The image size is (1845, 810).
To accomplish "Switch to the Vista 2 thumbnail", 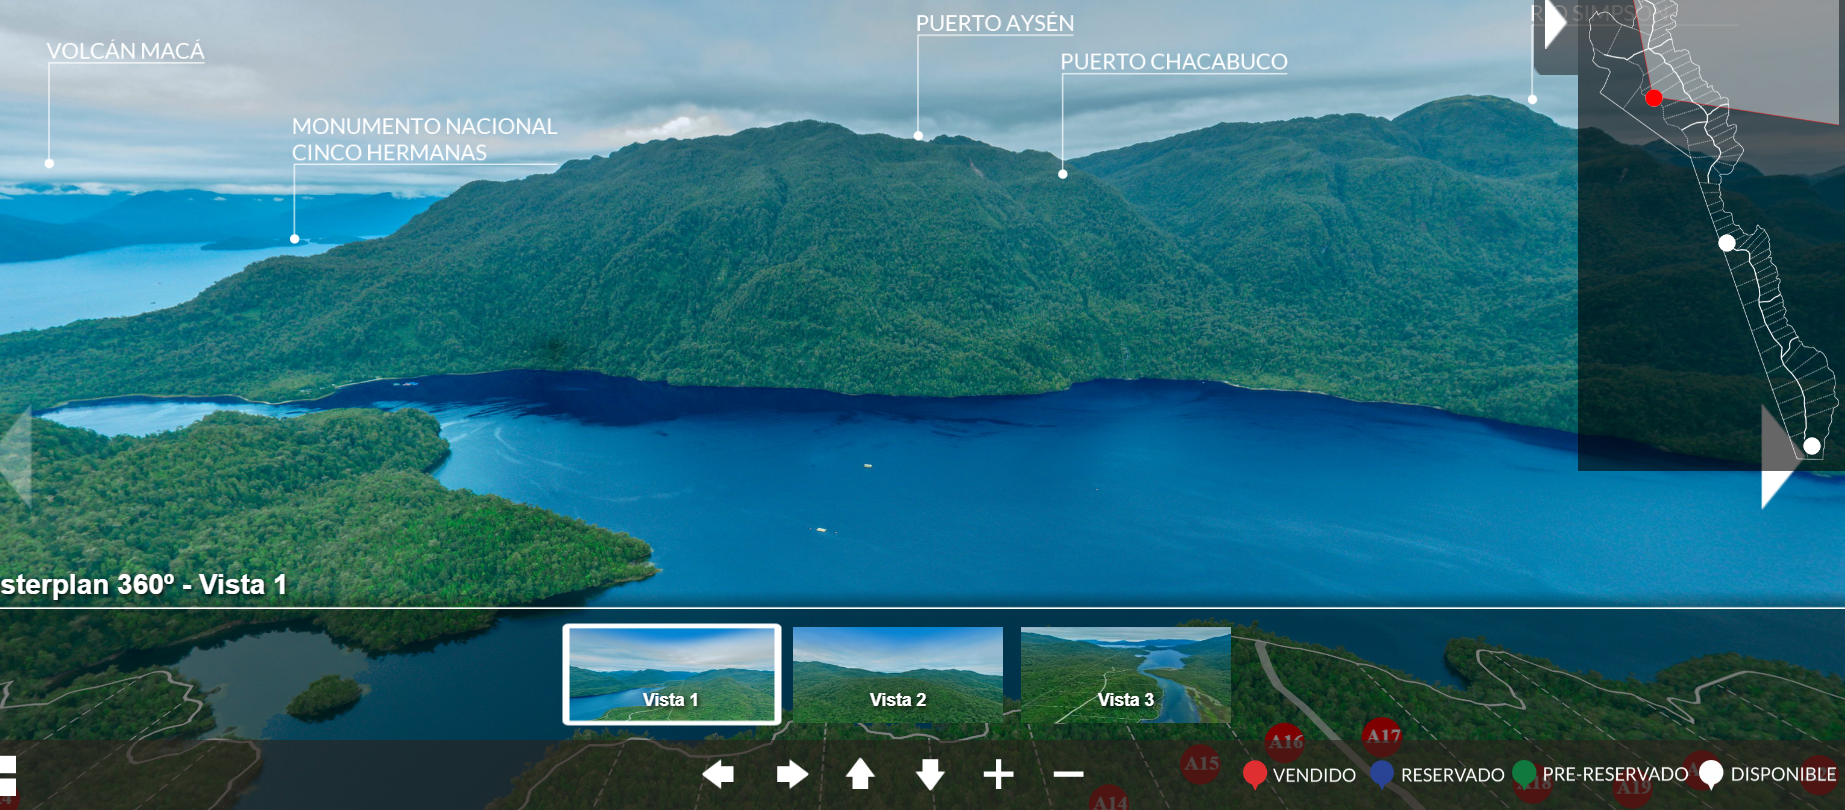I will coord(898,674).
